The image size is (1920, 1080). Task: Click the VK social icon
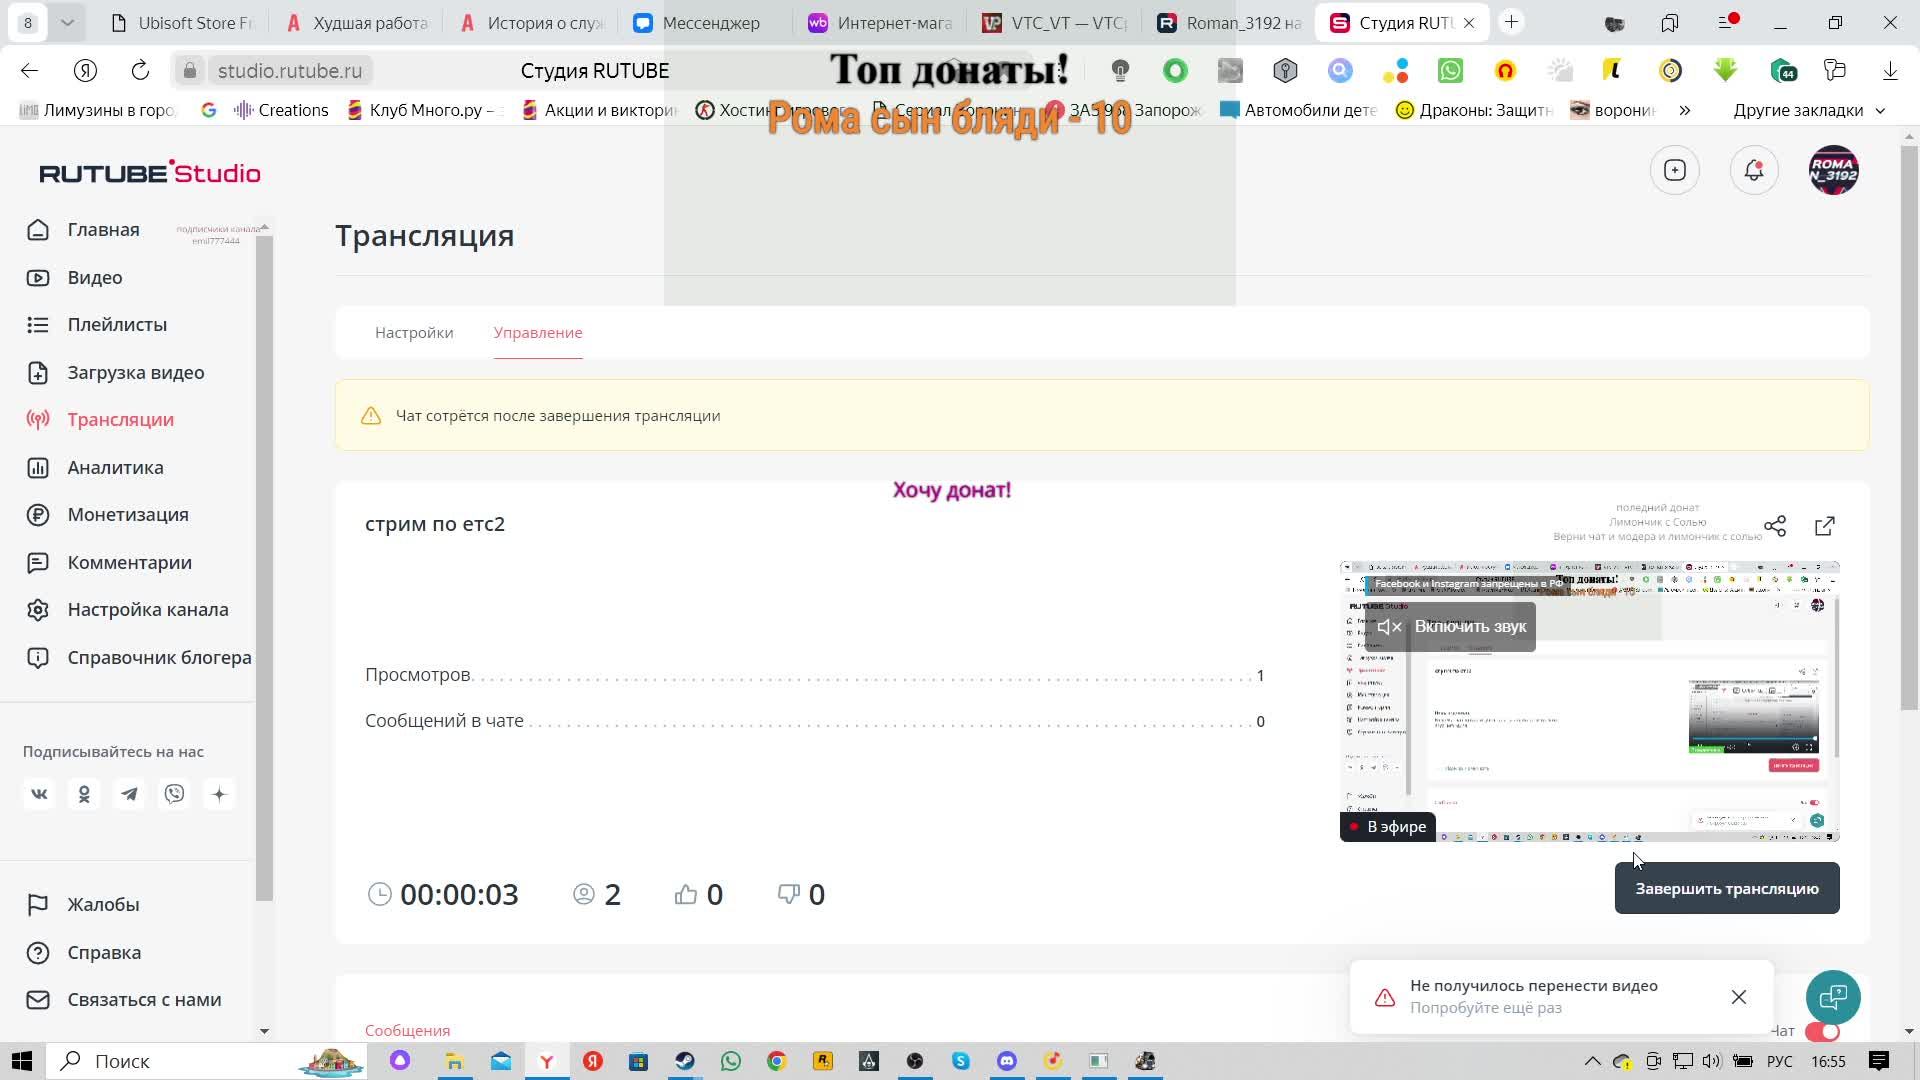pos(39,794)
